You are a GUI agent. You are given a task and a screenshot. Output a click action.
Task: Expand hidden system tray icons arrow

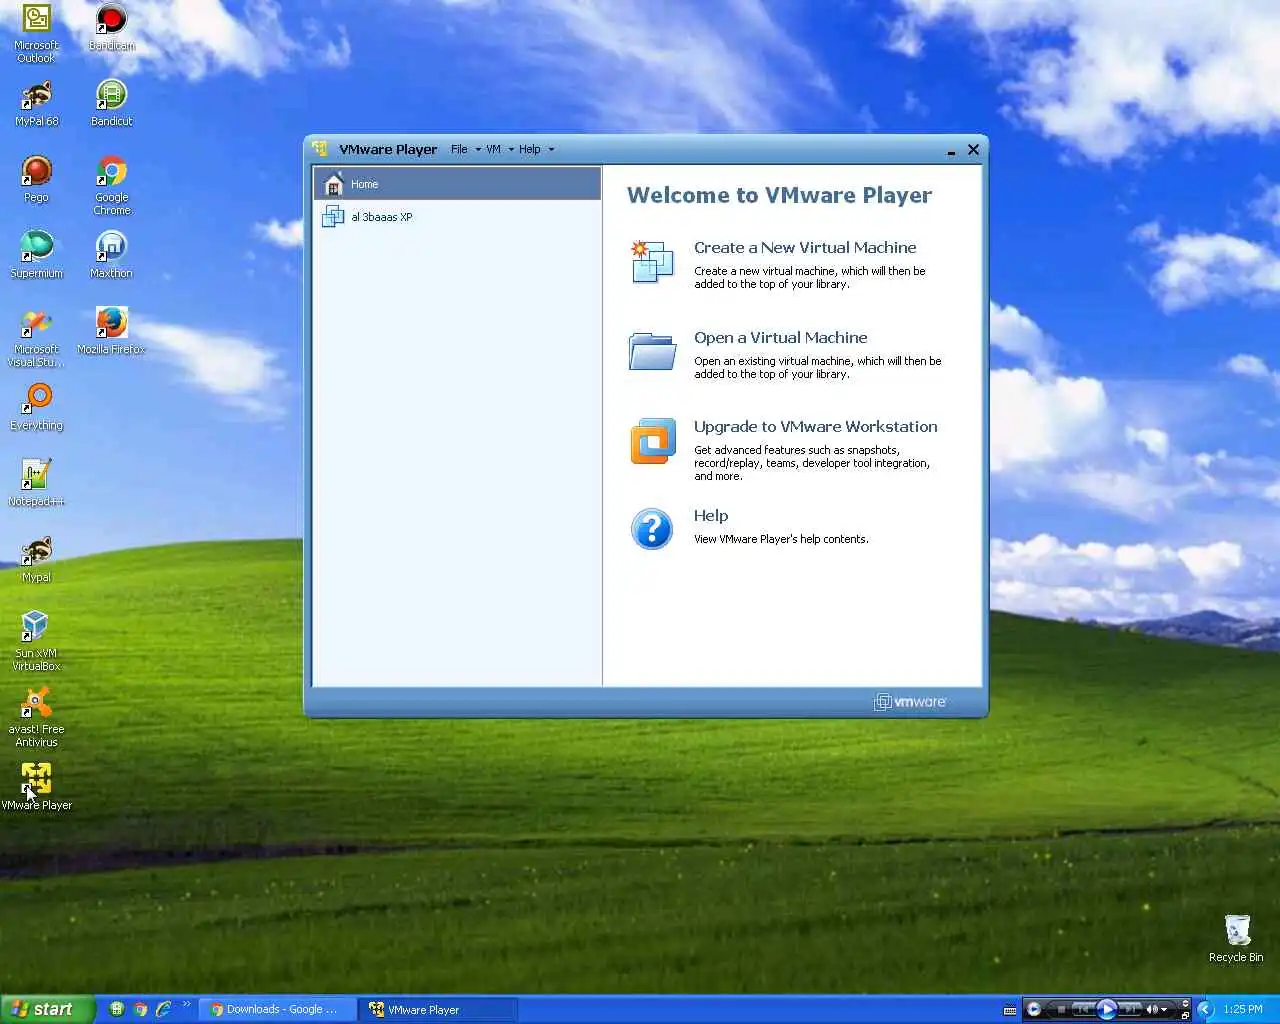click(x=1205, y=1009)
